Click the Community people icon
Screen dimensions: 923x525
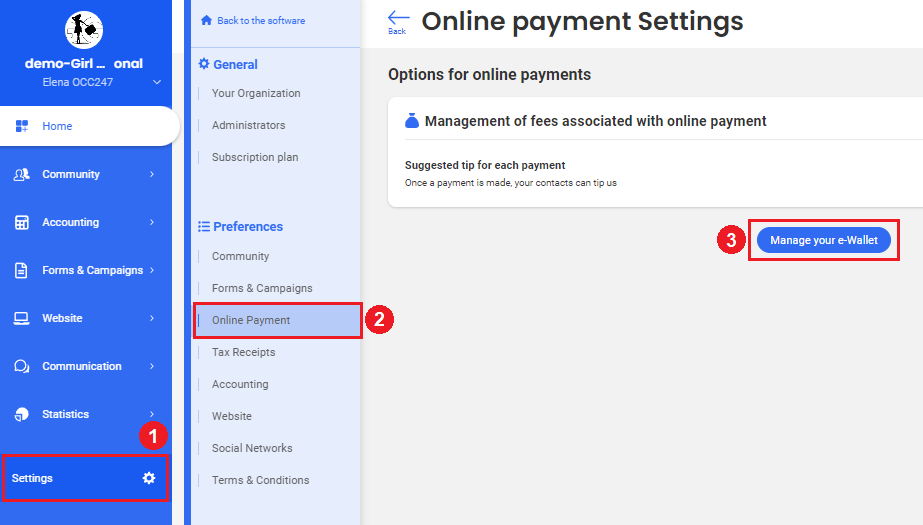tap(22, 174)
